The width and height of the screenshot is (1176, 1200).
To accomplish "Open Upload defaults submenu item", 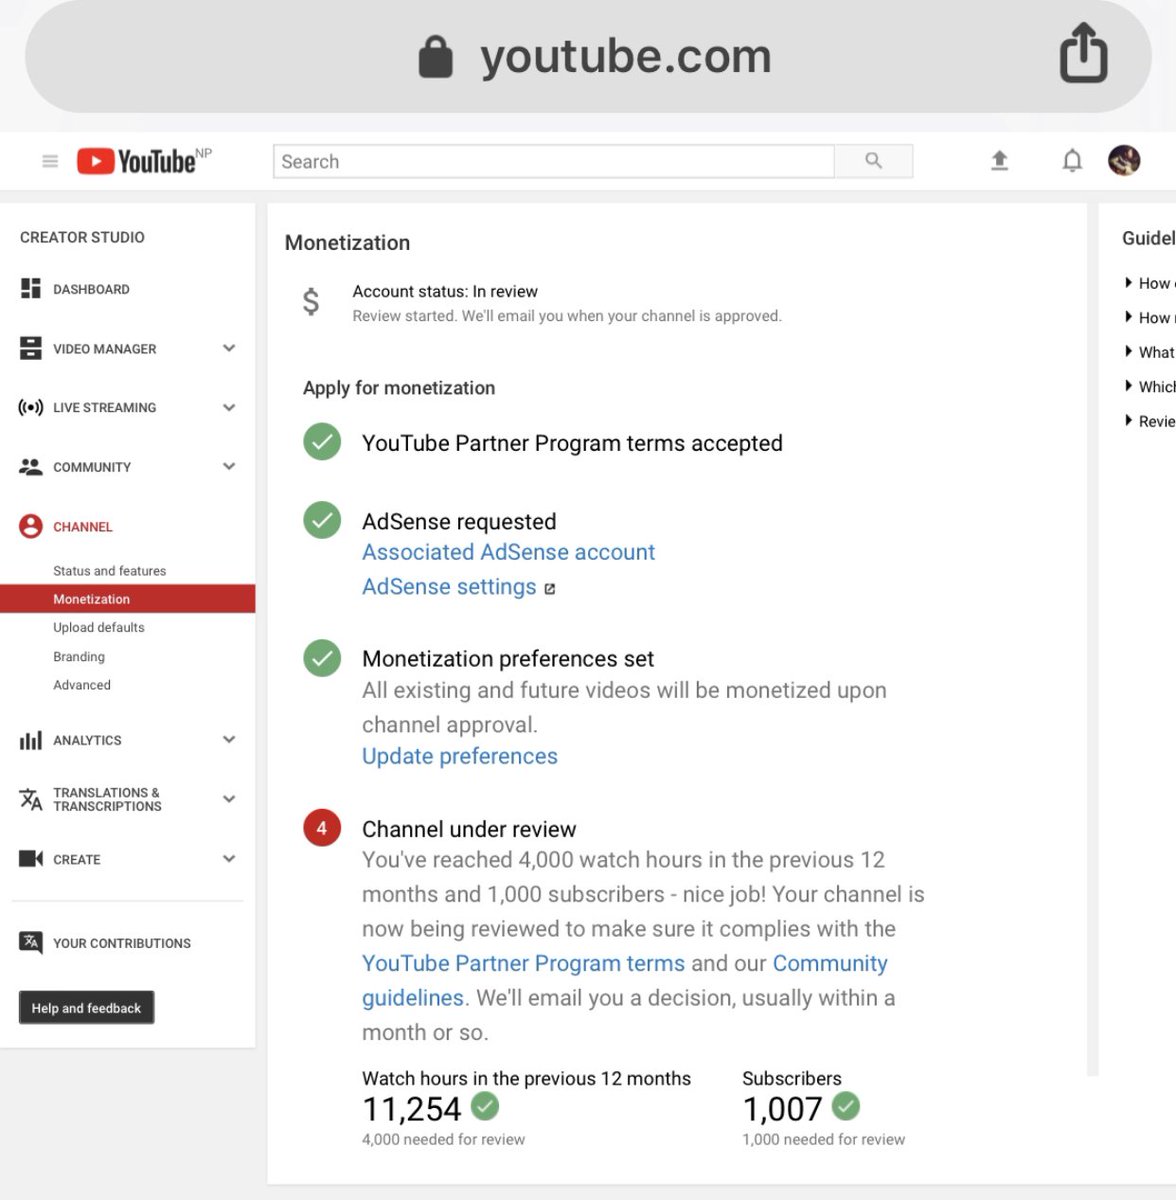I will [x=99, y=628].
